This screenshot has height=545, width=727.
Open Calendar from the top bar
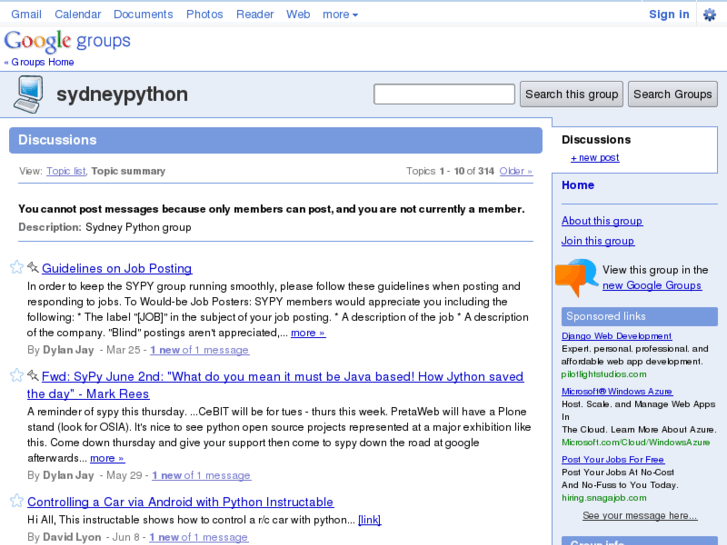[78, 14]
